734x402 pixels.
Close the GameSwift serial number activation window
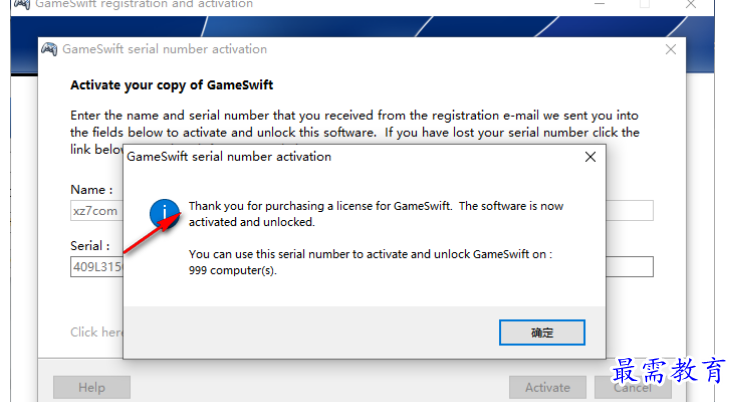pyautogui.click(x=670, y=49)
